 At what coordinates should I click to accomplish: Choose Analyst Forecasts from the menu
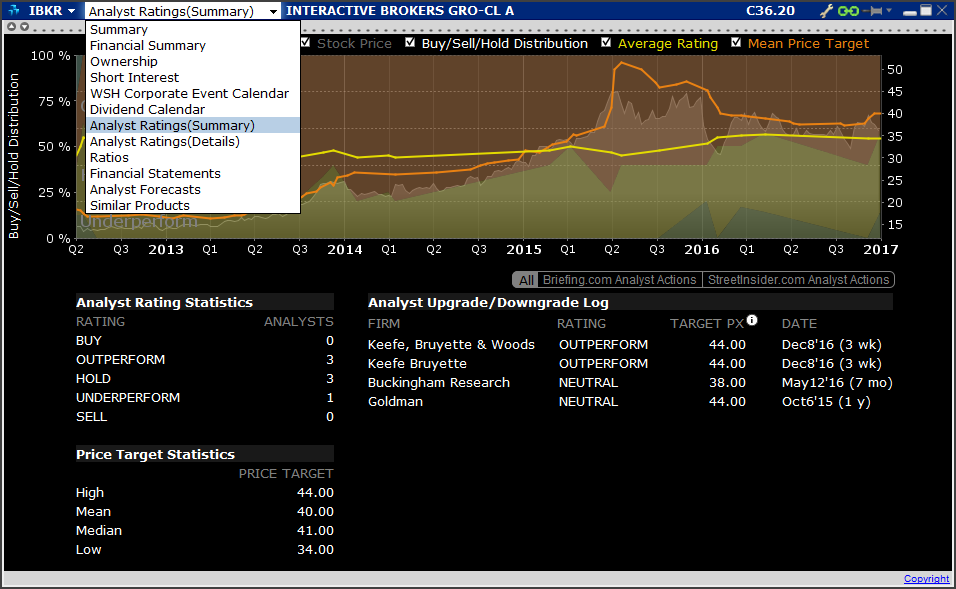point(145,189)
